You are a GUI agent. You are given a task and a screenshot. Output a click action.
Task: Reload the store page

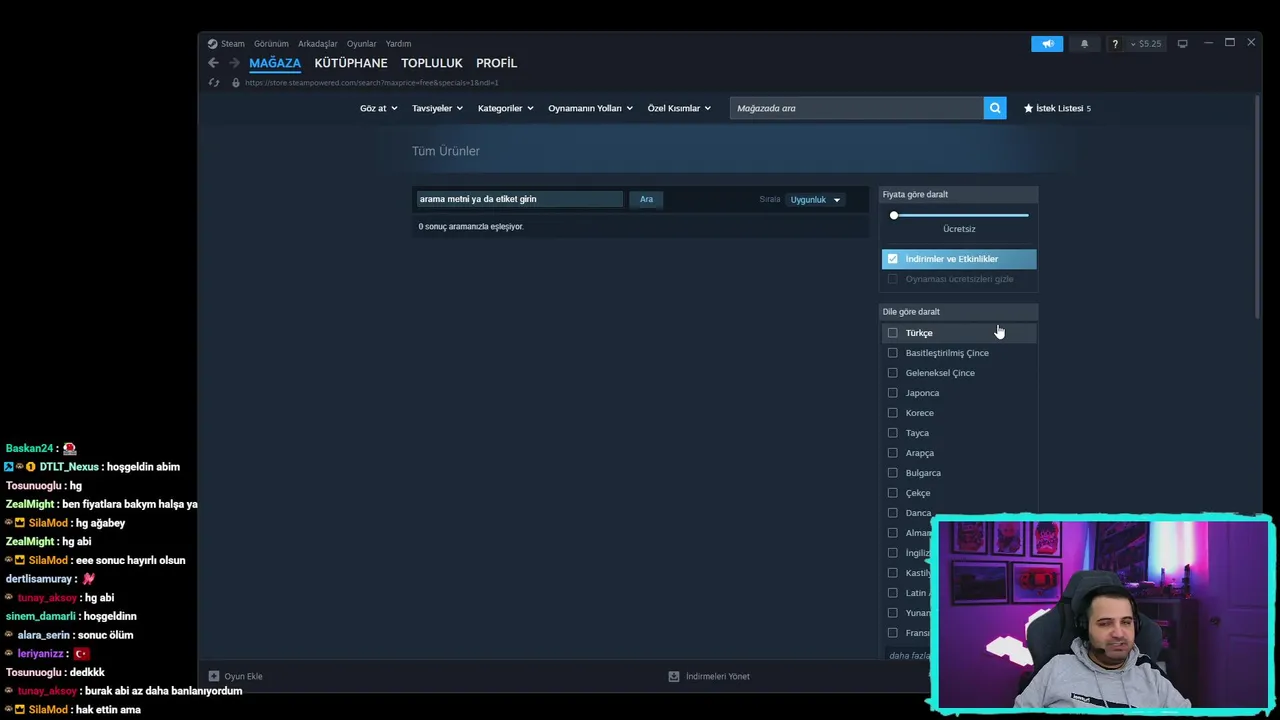click(214, 83)
